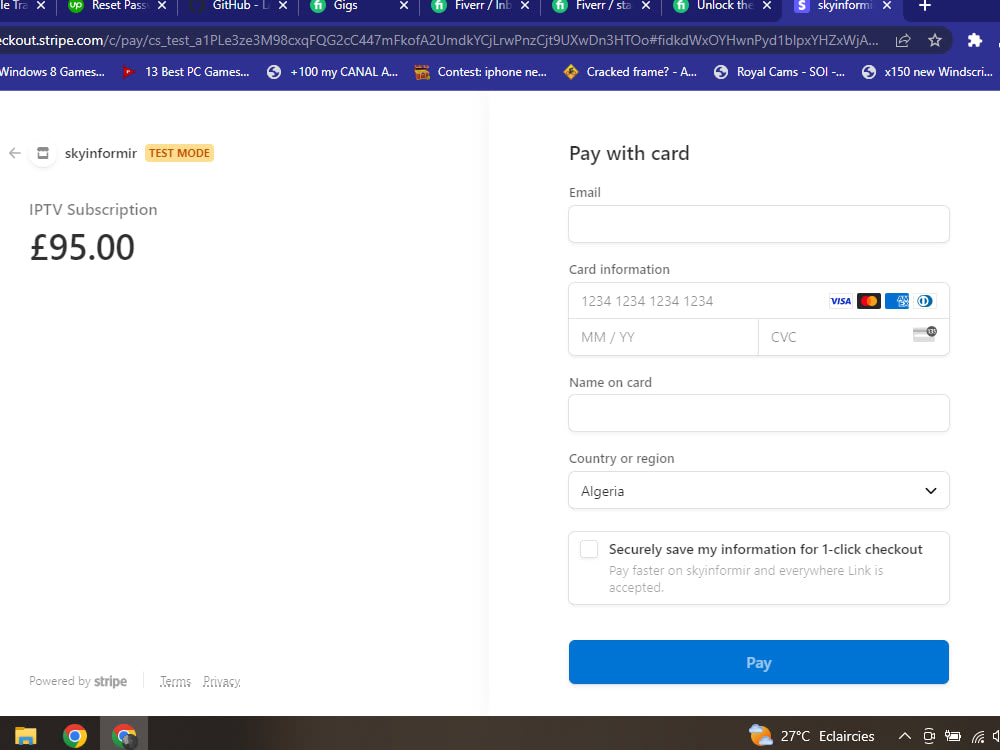The height and width of the screenshot is (750, 1000).
Task: Open first Chrome icon in taskbar
Action: tap(75, 736)
